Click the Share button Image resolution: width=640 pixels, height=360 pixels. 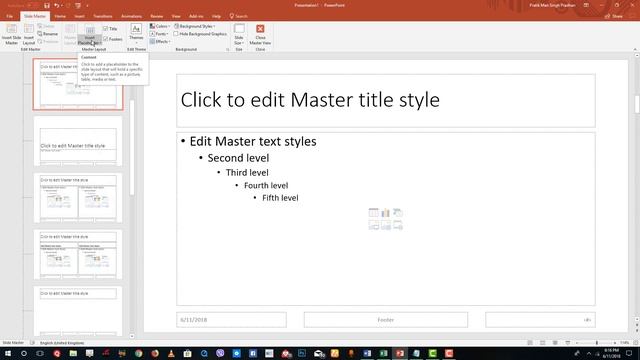pos(614,16)
